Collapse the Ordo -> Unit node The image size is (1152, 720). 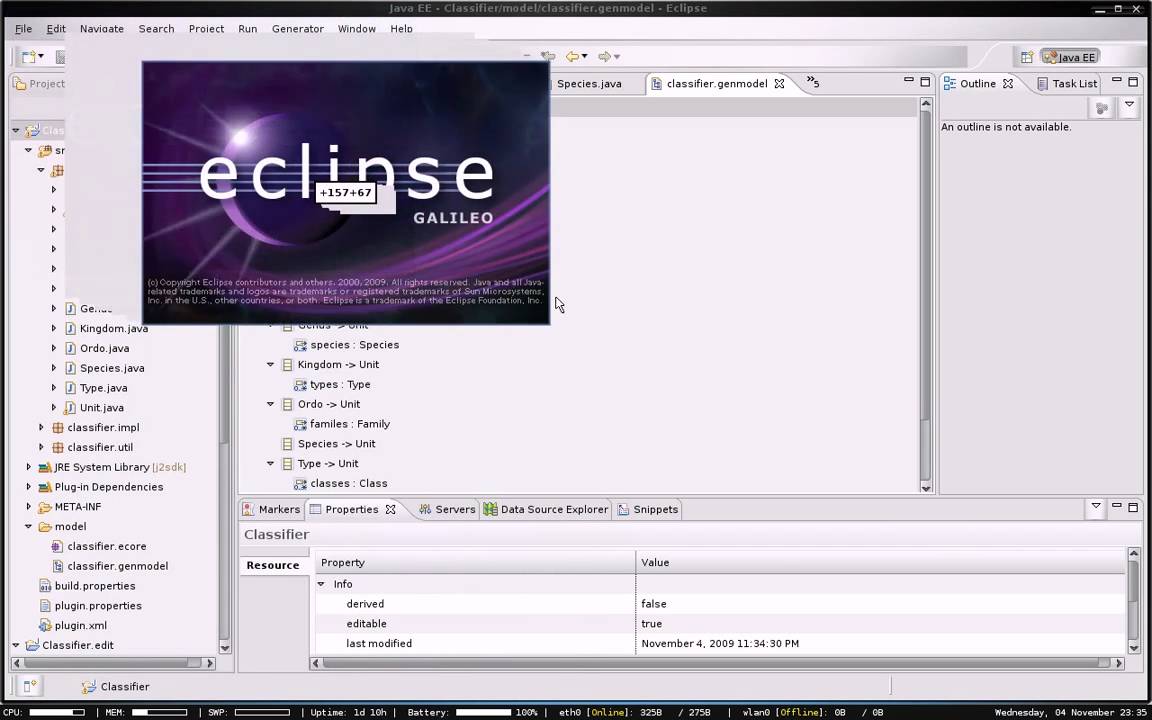[x=270, y=404]
